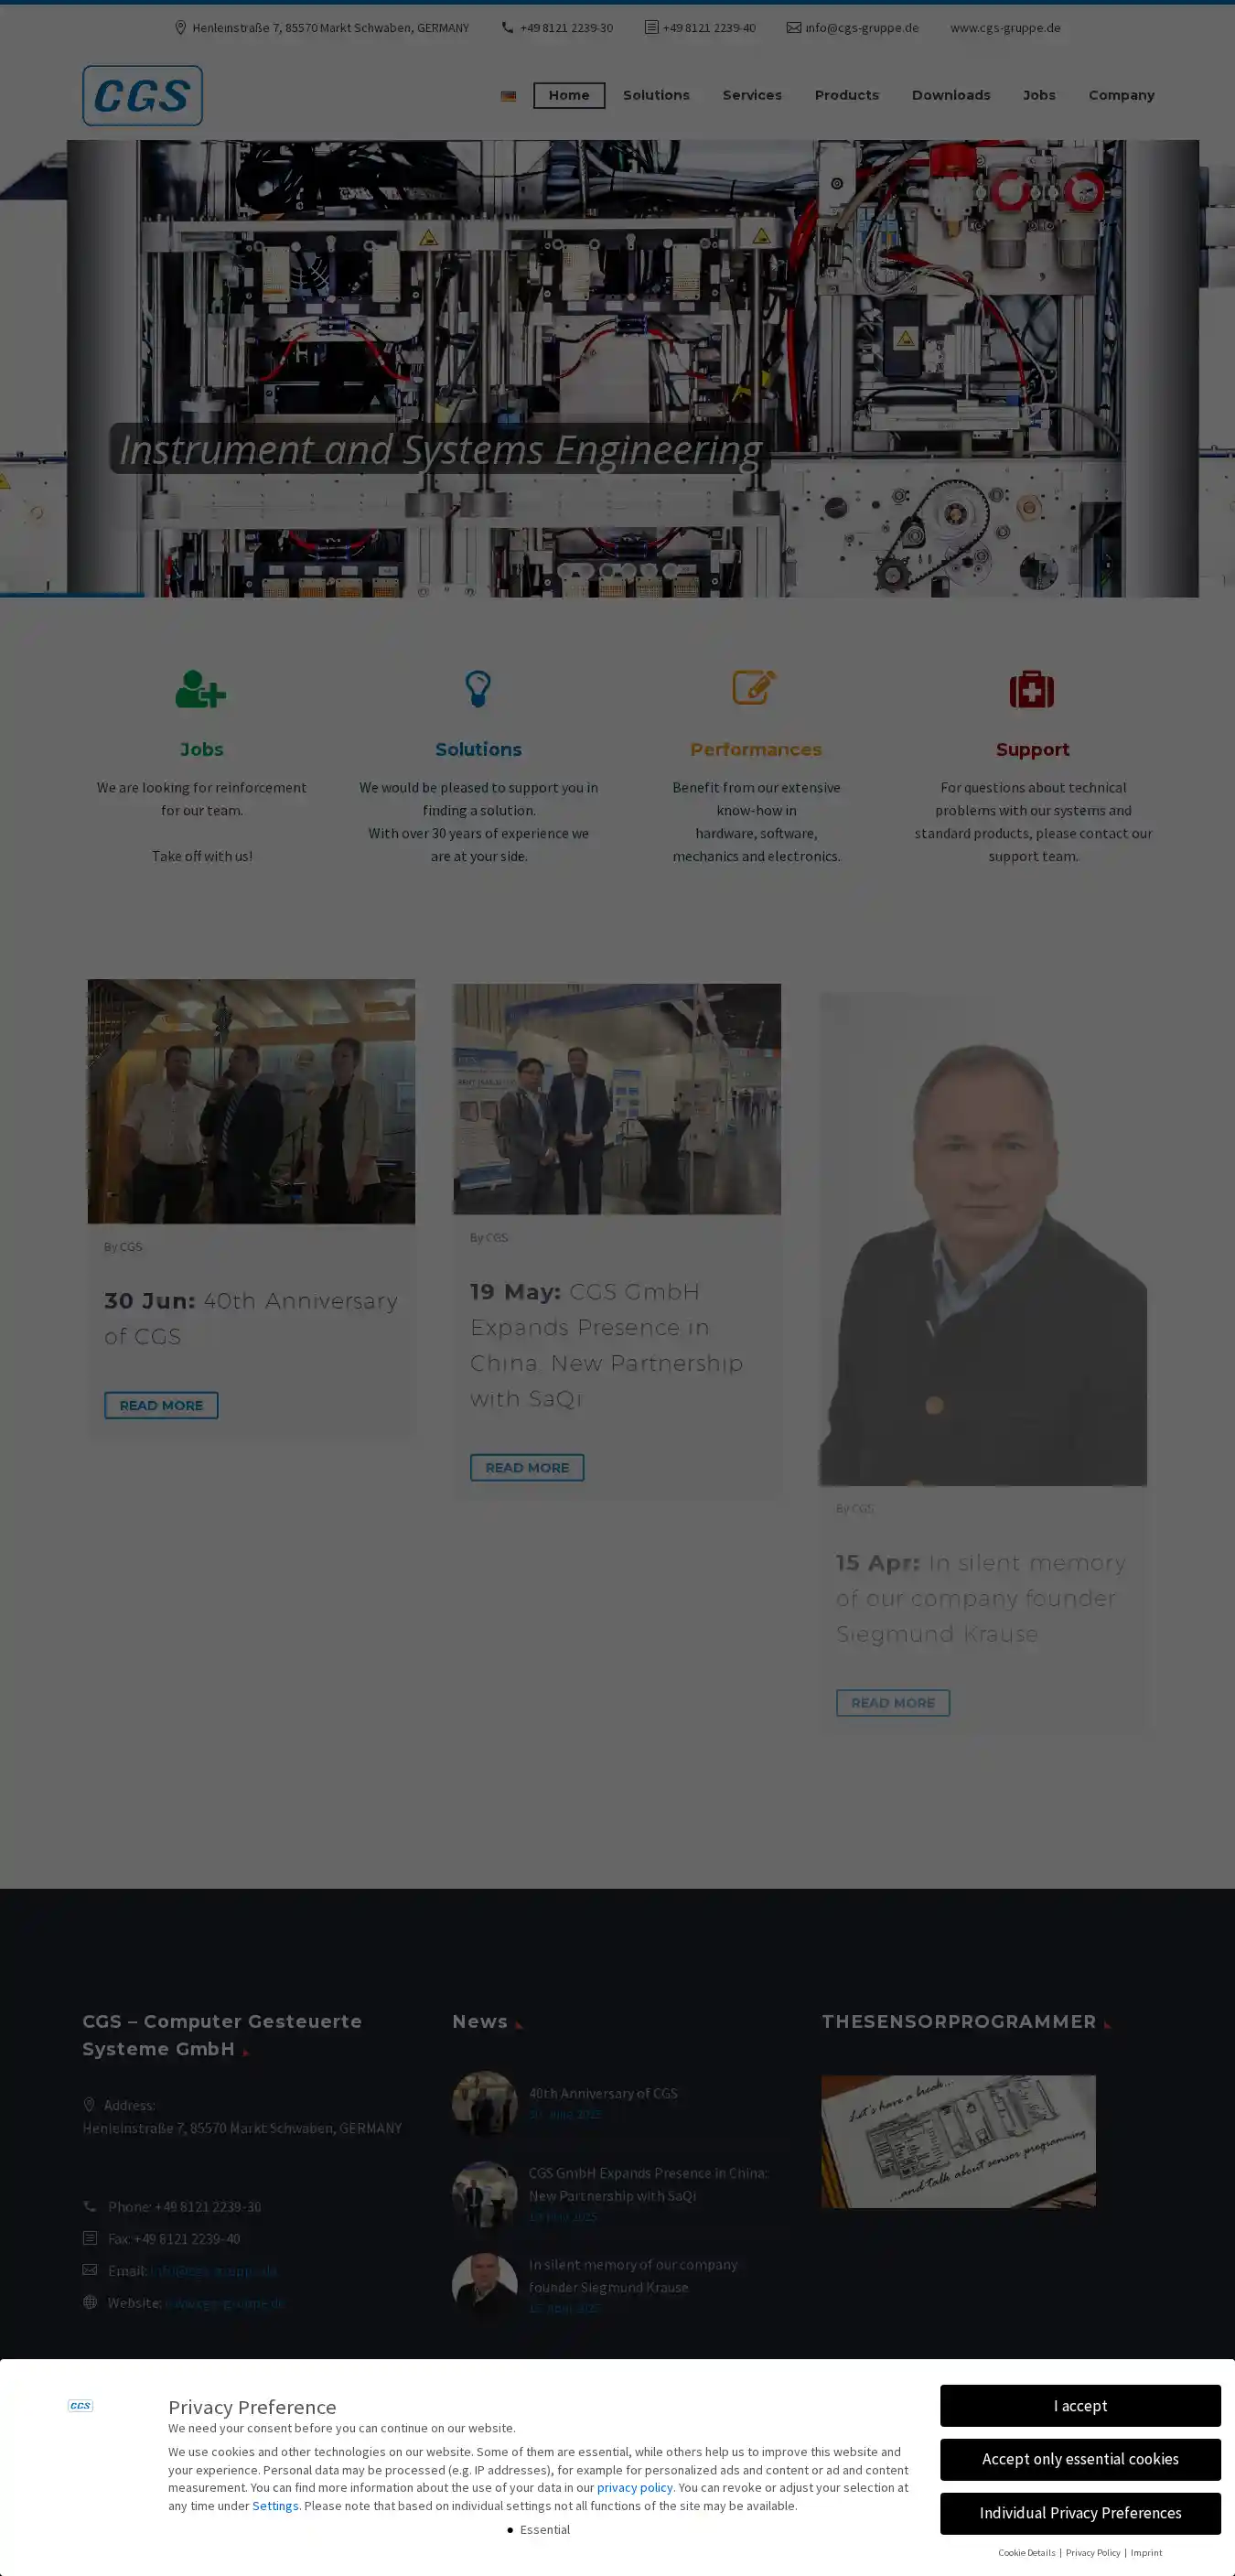Read more about 40th Anniversary of CGS

(161, 1405)
